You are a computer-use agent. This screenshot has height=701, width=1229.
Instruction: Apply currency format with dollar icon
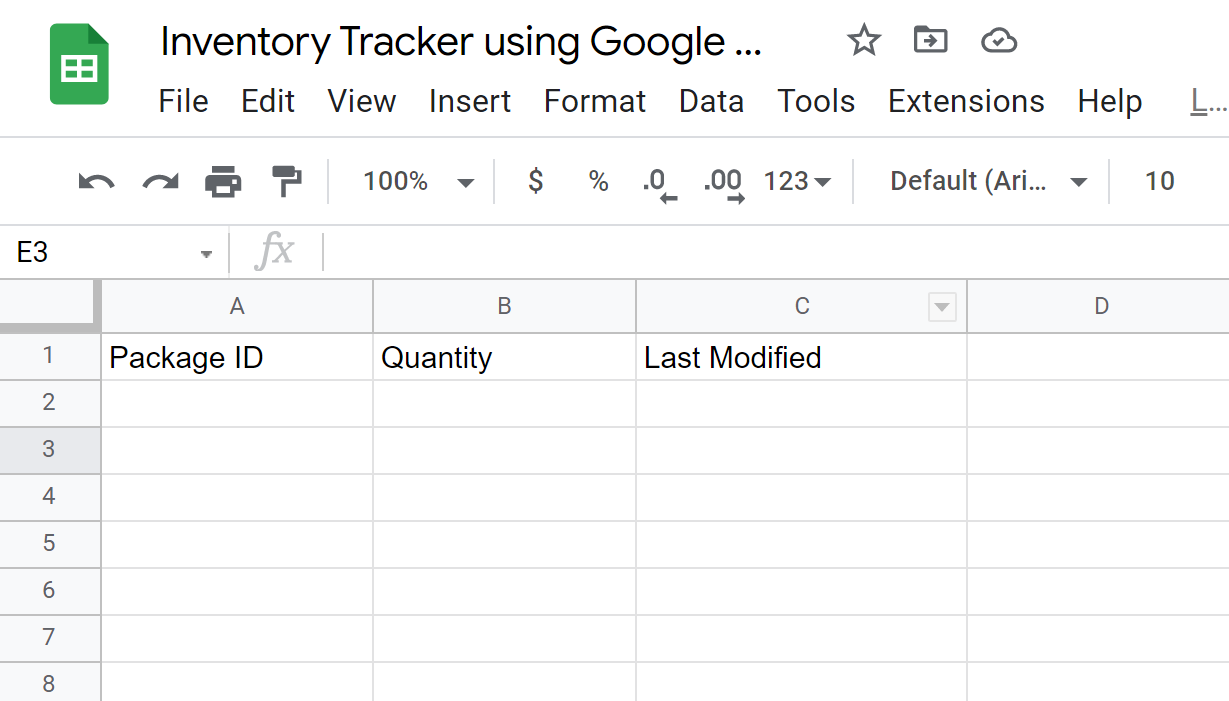[x=535, y=181]
